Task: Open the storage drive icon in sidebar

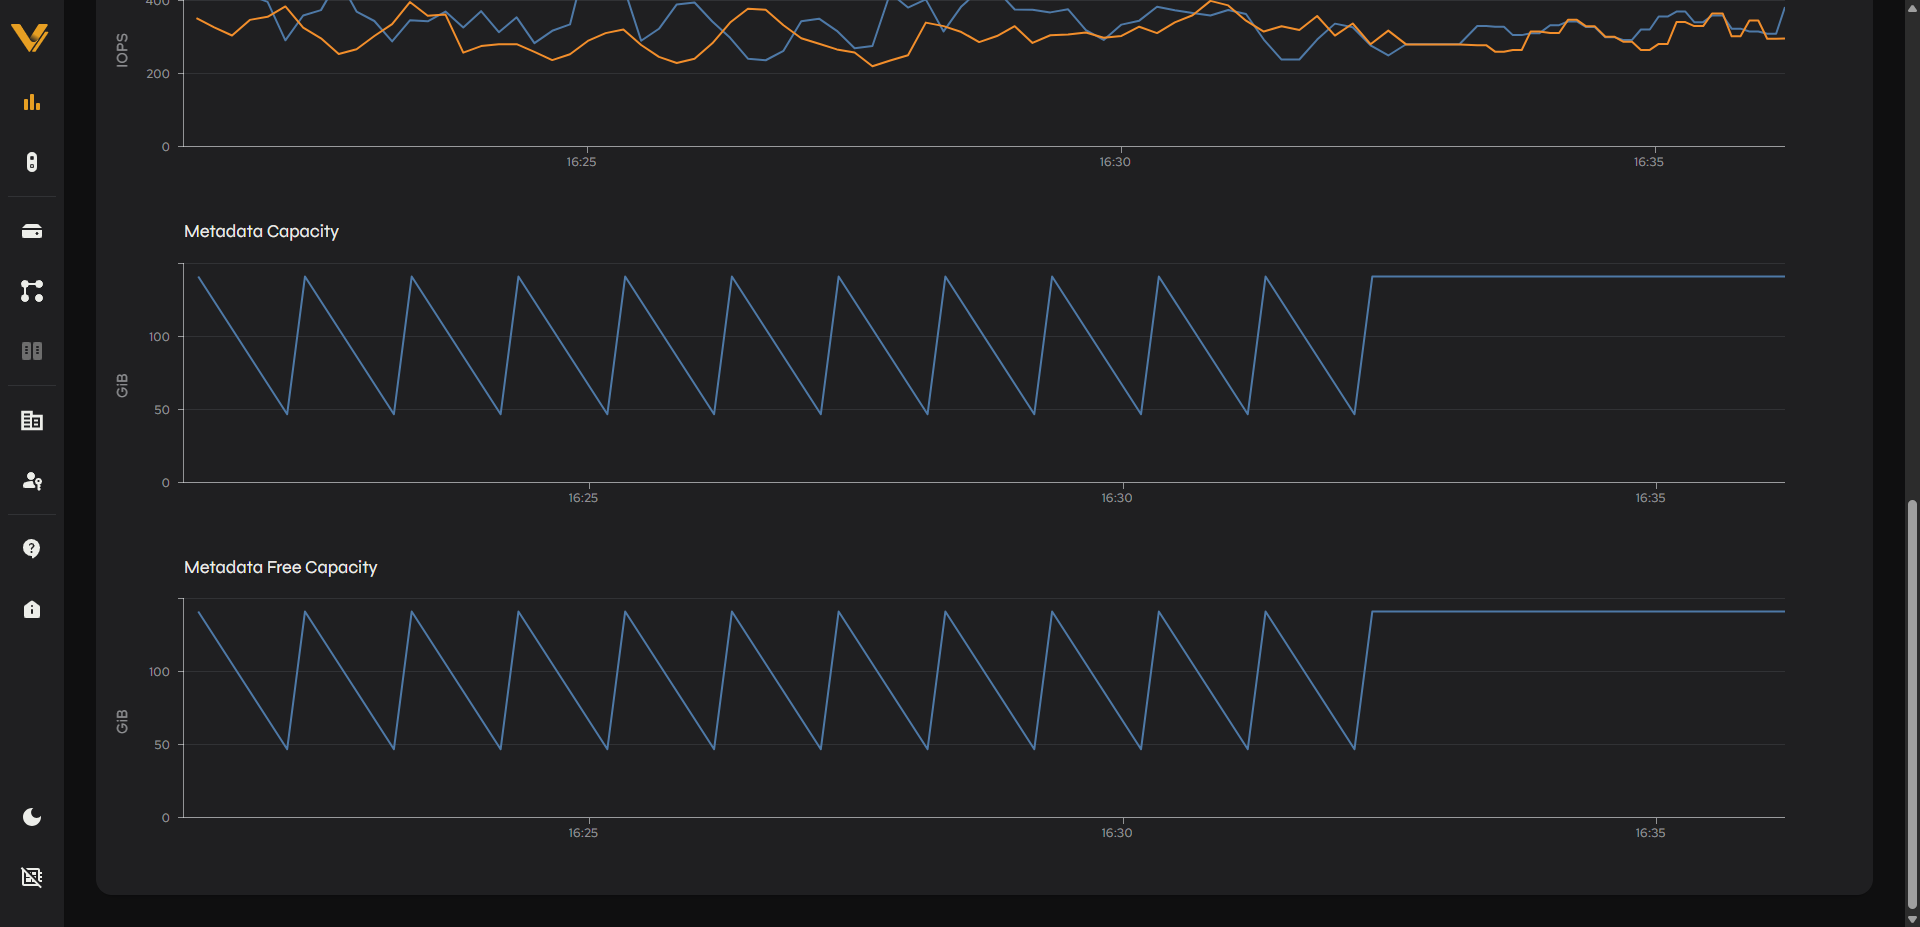Action: pos(32,231)
